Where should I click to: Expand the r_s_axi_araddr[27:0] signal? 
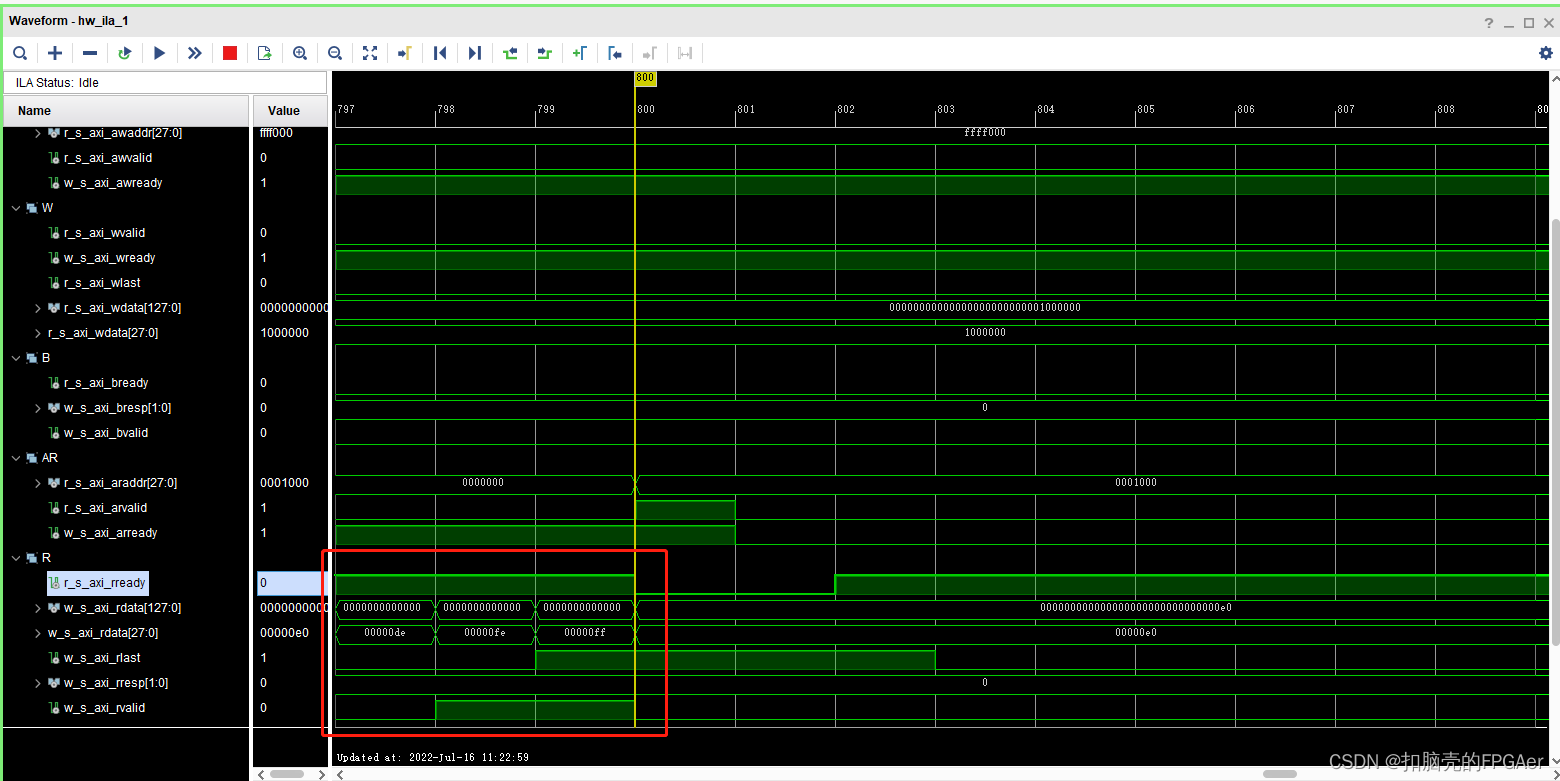[x=37, y=482]
